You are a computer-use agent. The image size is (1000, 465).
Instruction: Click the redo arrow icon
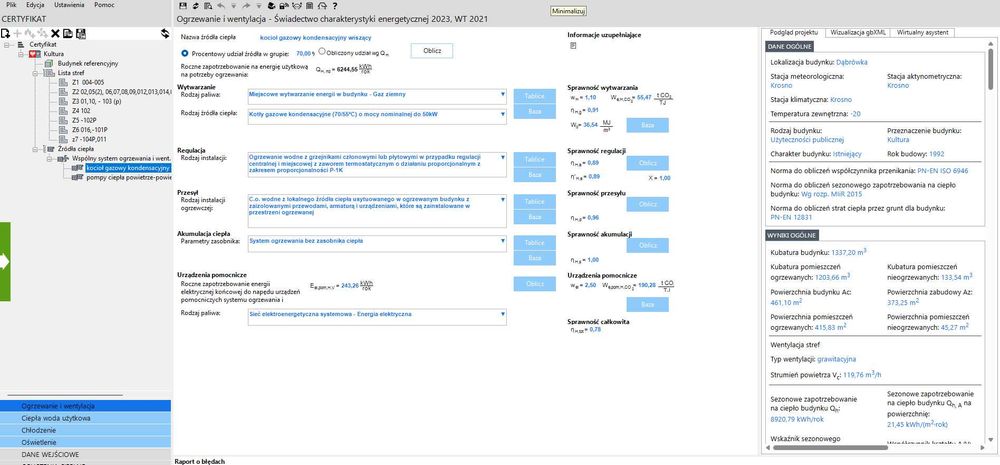coord(246,6)
